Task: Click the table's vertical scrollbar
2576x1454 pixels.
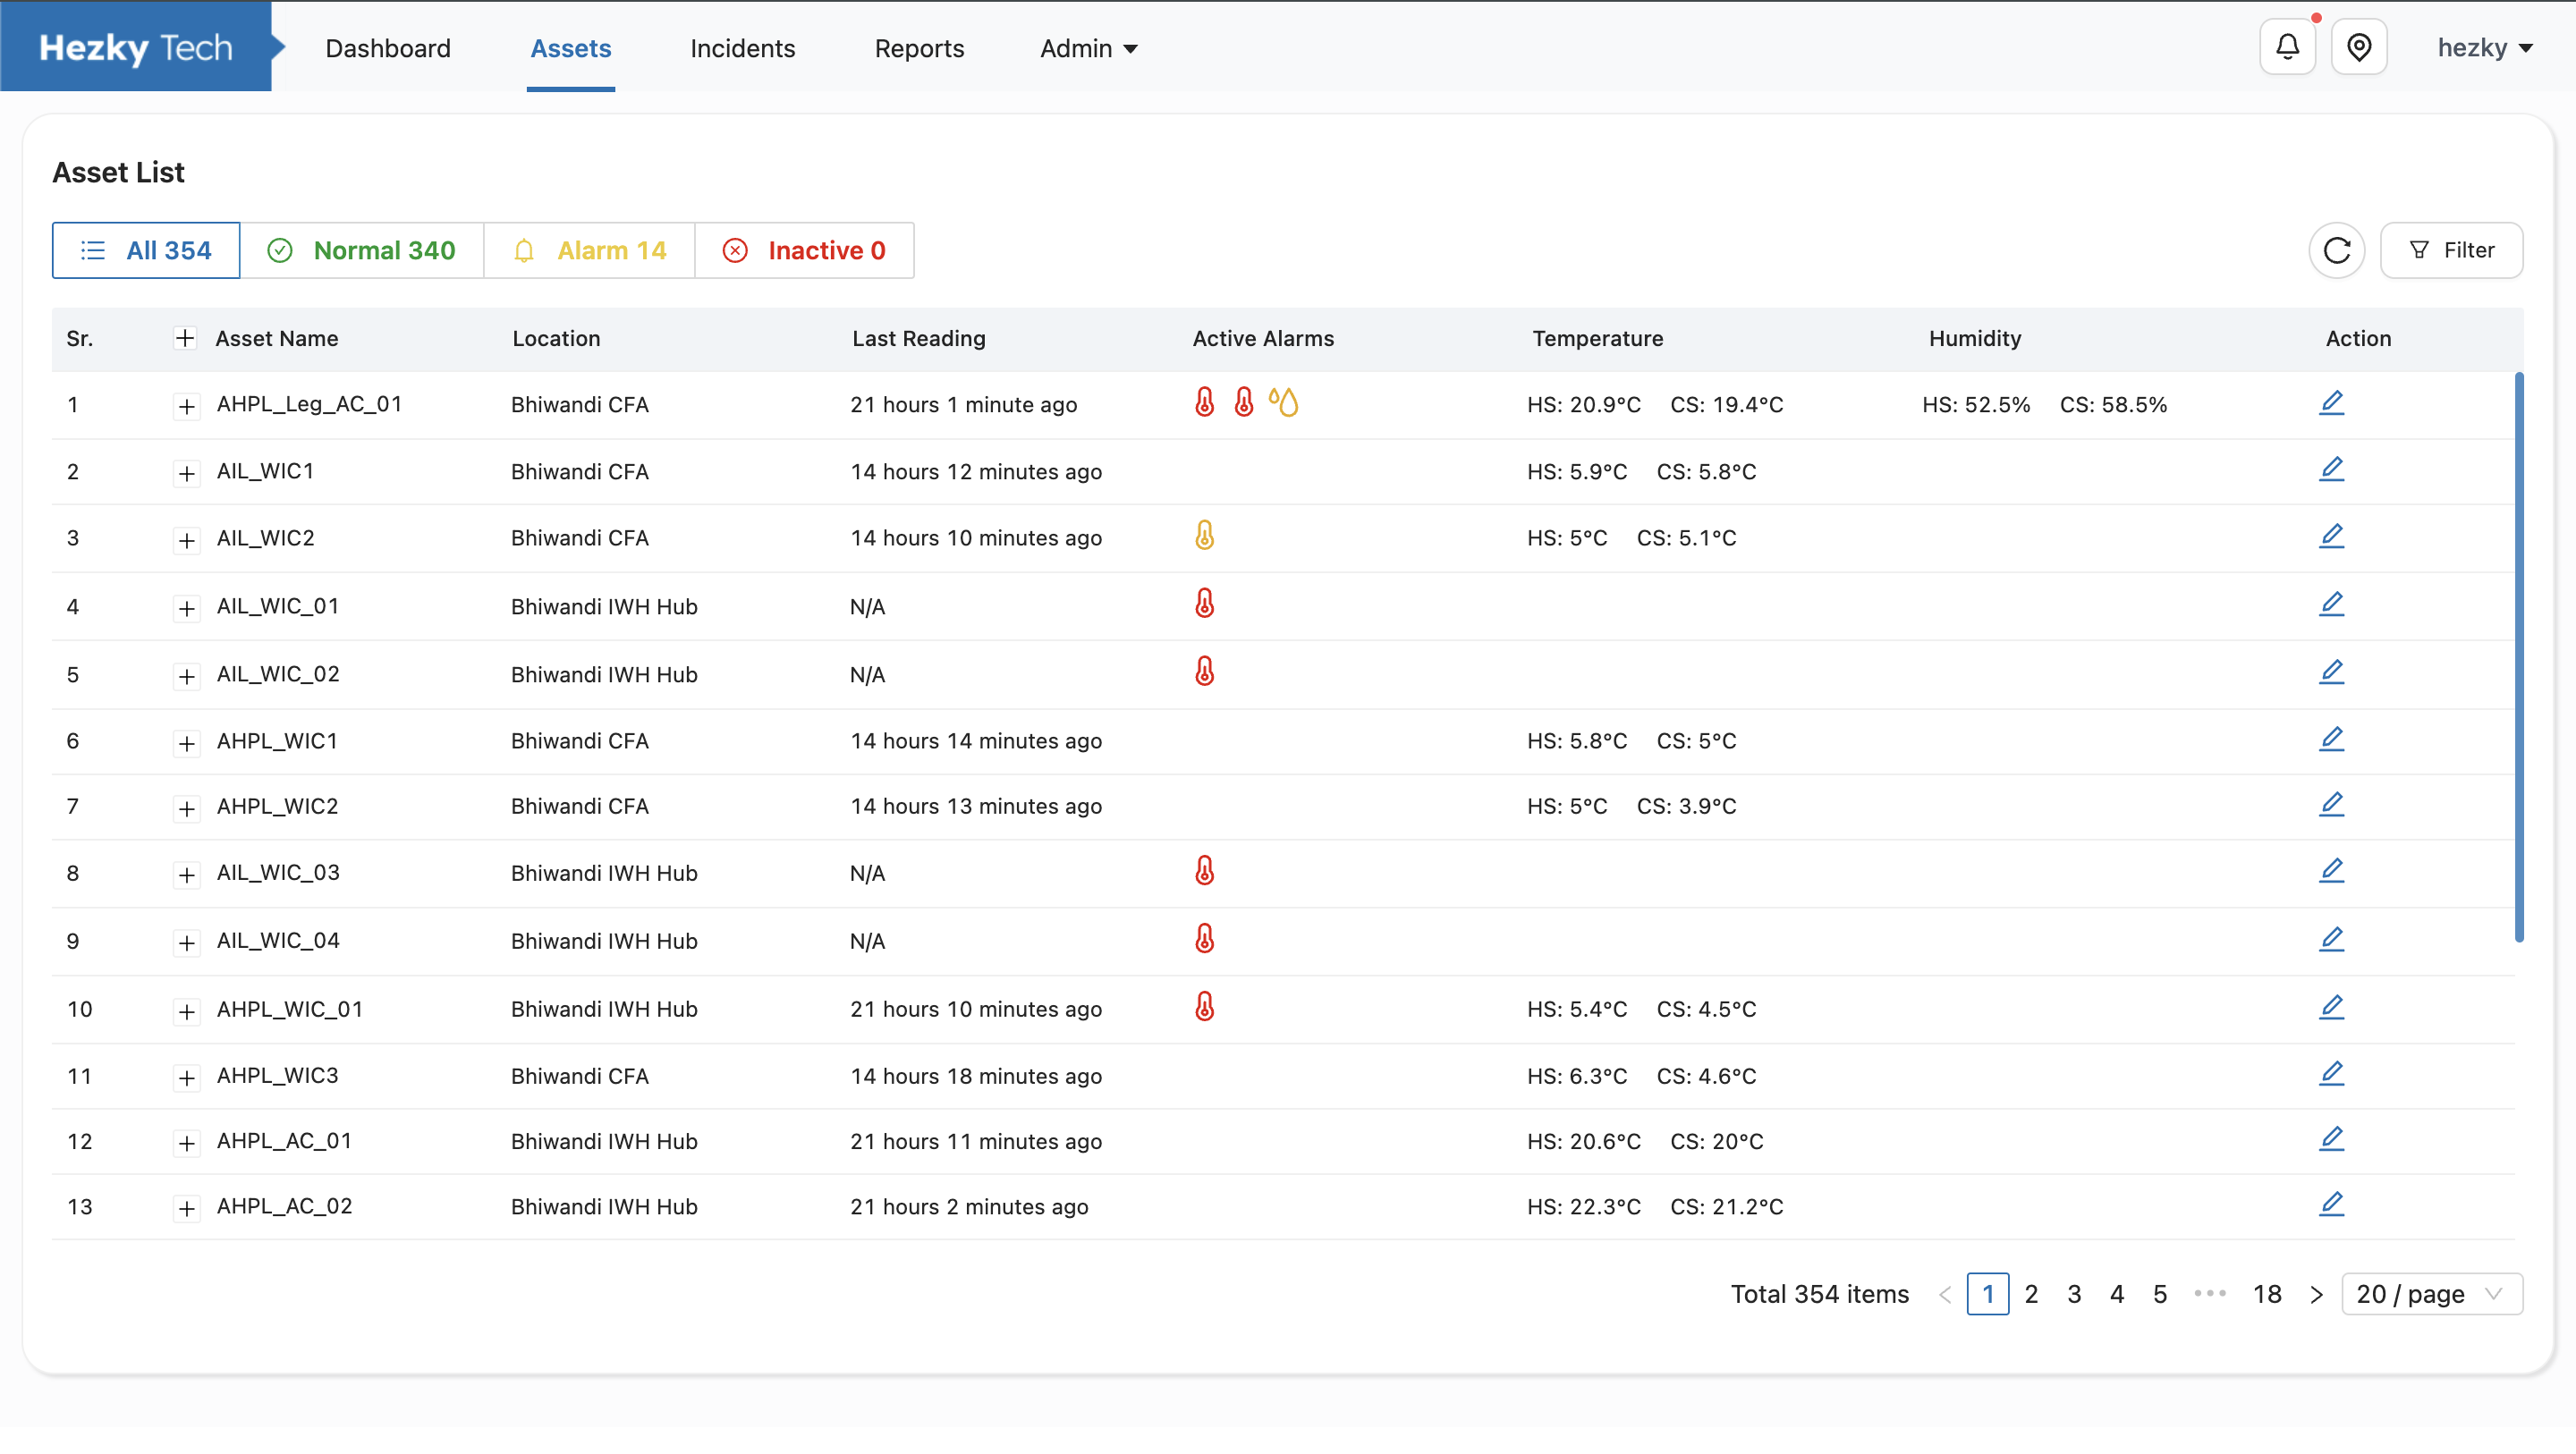Action: pos(2518,656)
